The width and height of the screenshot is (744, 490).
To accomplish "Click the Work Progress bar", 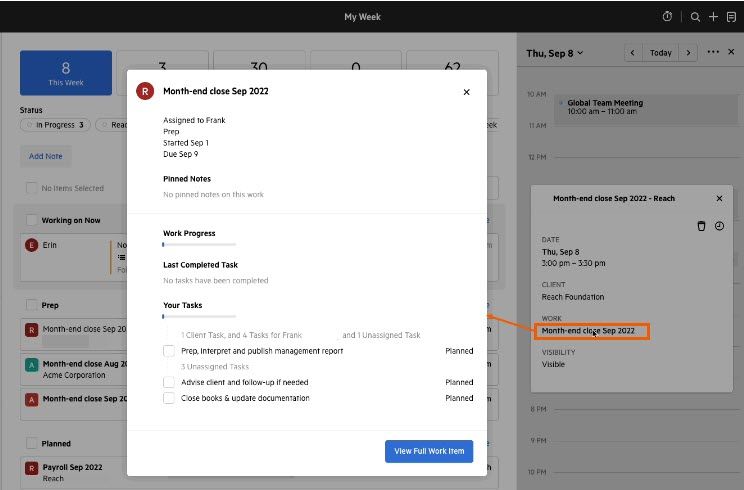I will pos(199,244).
